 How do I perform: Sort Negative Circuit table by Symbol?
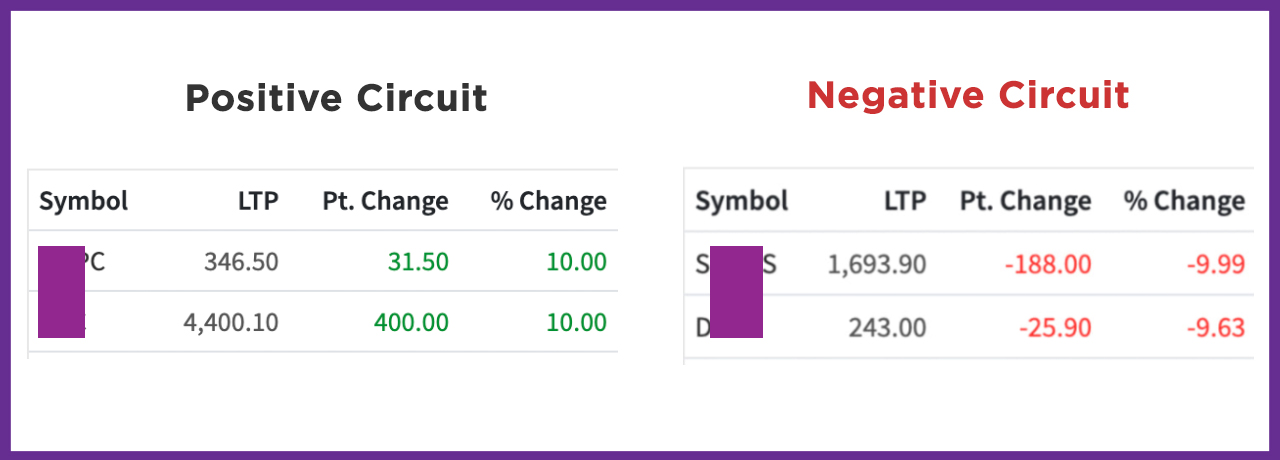pos(741,201)
